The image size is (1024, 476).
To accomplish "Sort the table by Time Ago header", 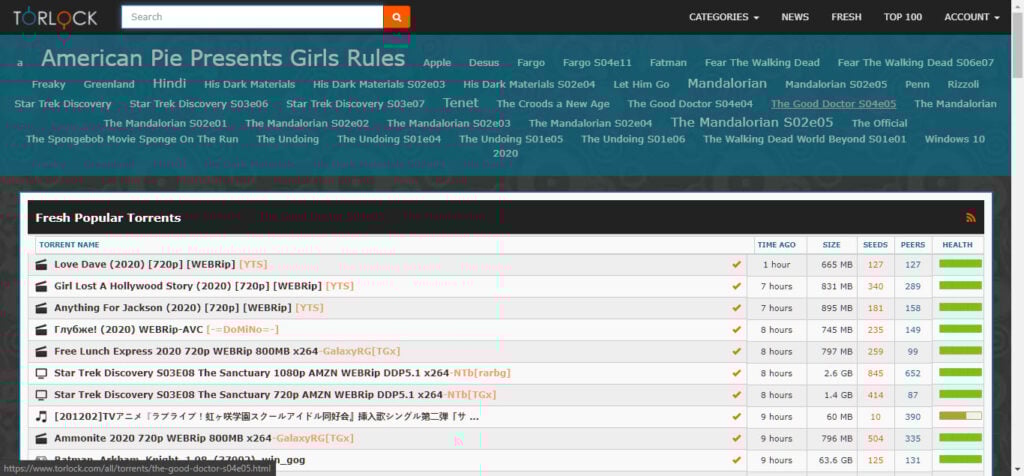I will (776, 245).
